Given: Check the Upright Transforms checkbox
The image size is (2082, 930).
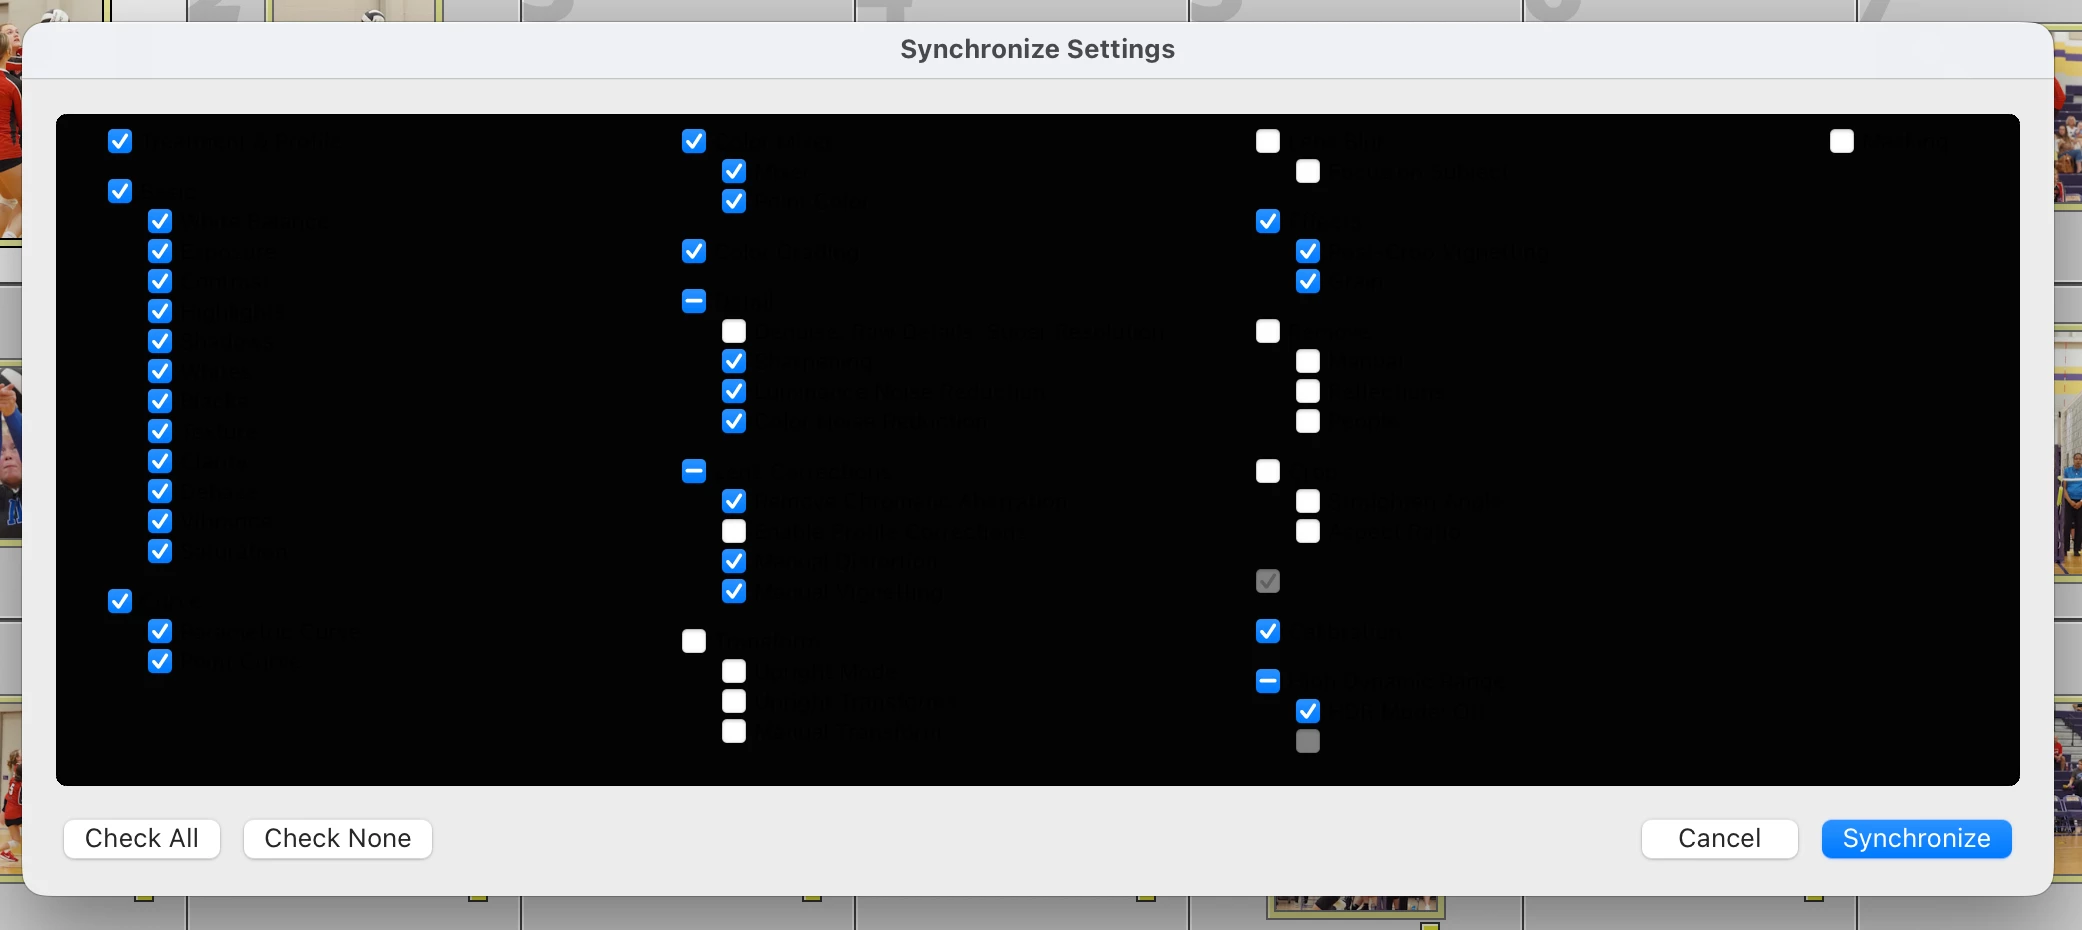Looking at the screenshot, I should point(734,701).
